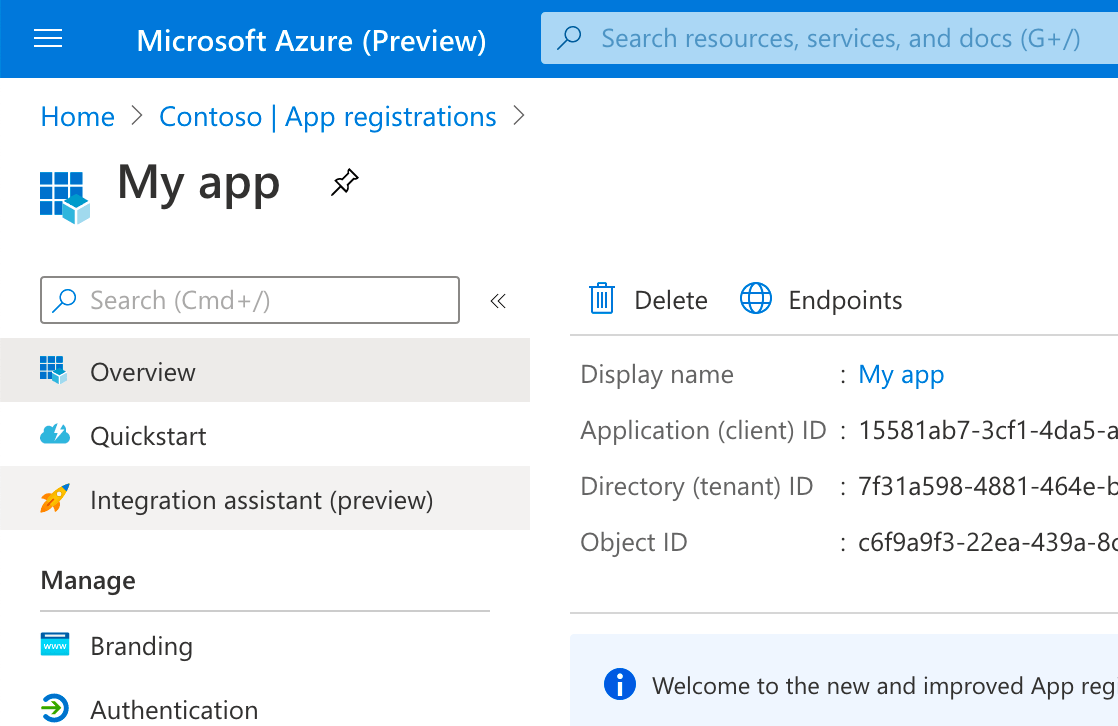Focus the sidebar Search (Cmd+/) field
Screen dimensions: 1118x726
point(250,300)
